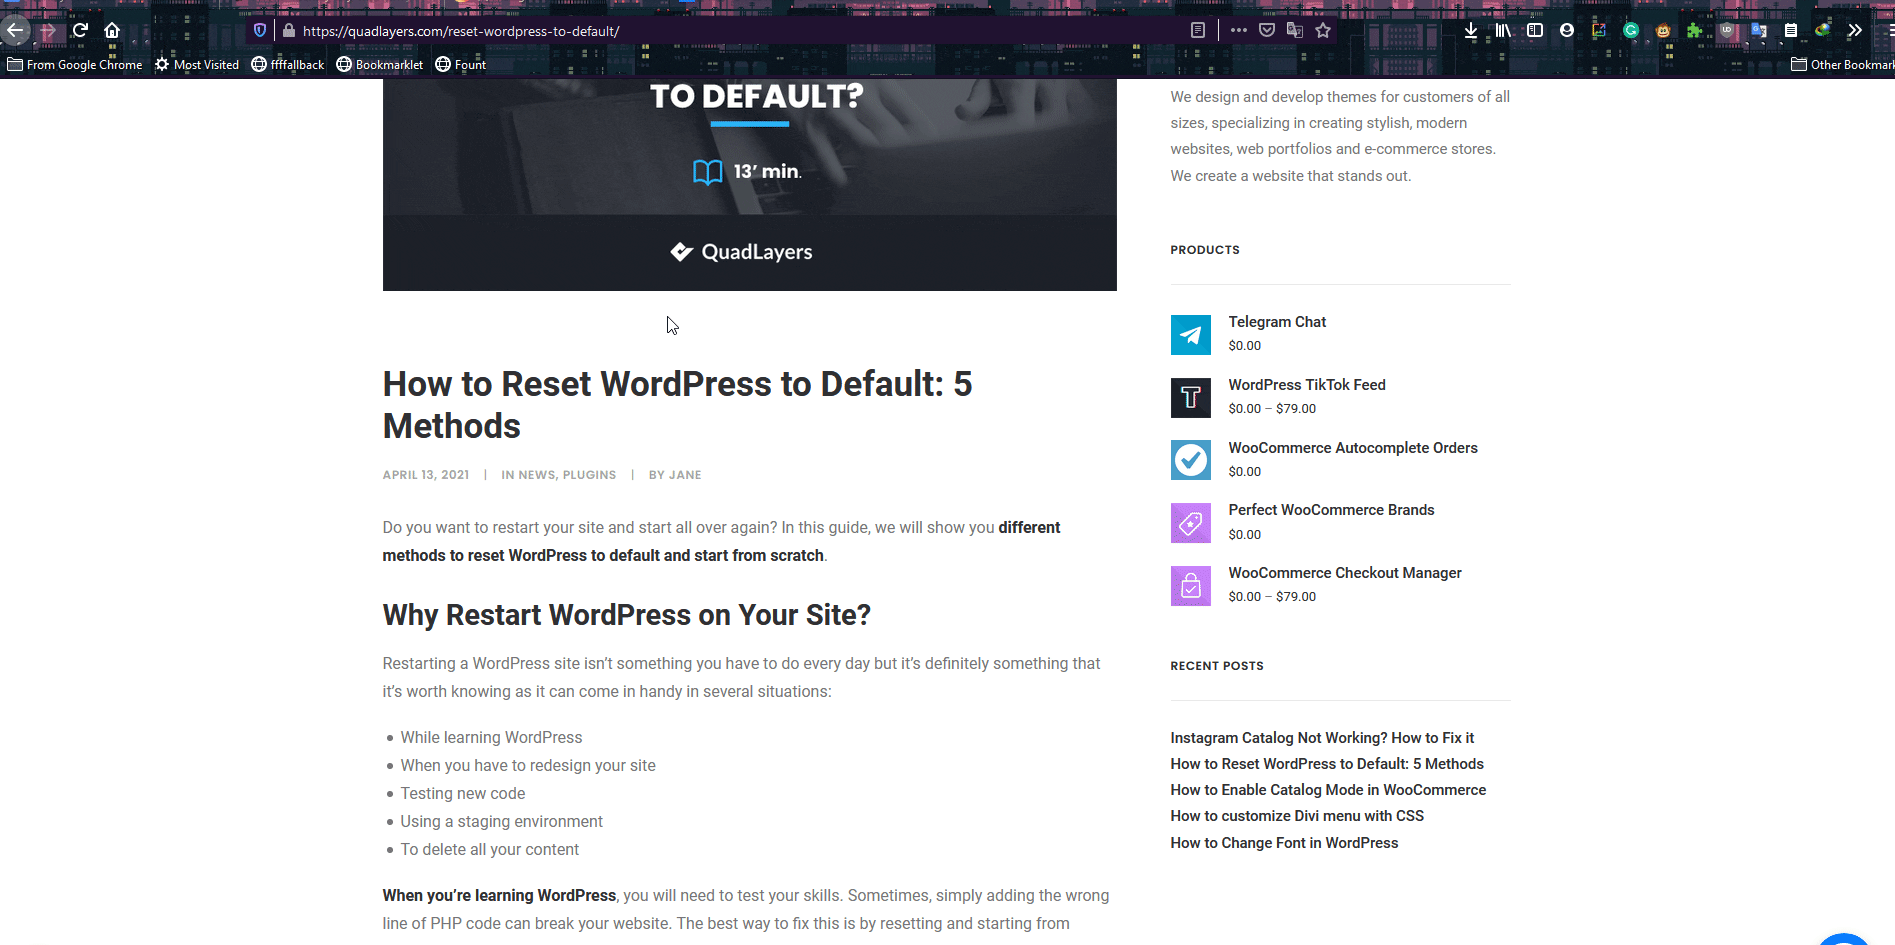1895x945 pixels.
Task: Open Reader View for this article
Action: 1197,30
